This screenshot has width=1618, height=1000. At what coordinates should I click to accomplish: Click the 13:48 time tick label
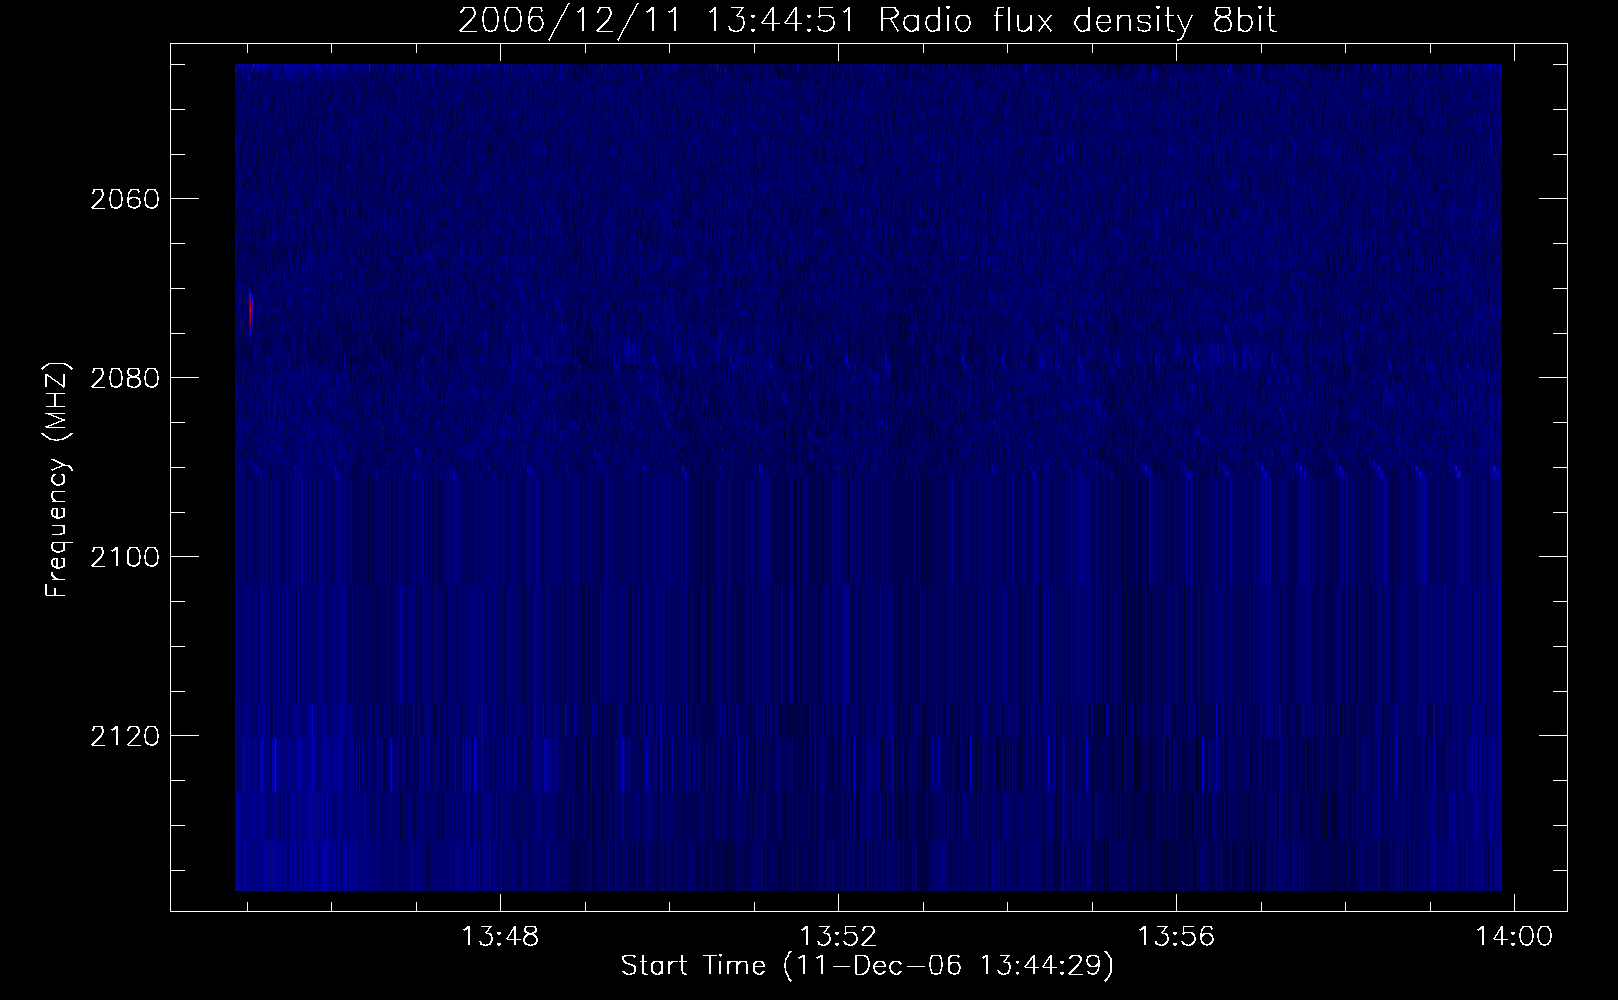pos(499,937)
